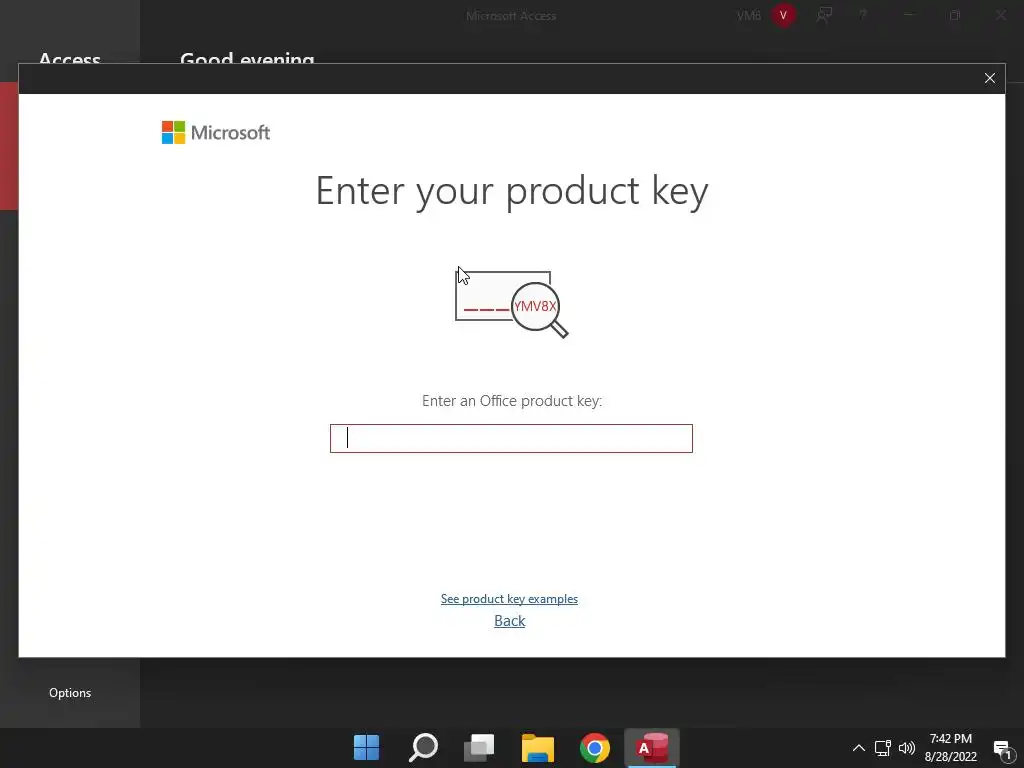Viewport: 1024px width, 768px height.
Task: Click the Office product key input field
Action: pos(511,438)
